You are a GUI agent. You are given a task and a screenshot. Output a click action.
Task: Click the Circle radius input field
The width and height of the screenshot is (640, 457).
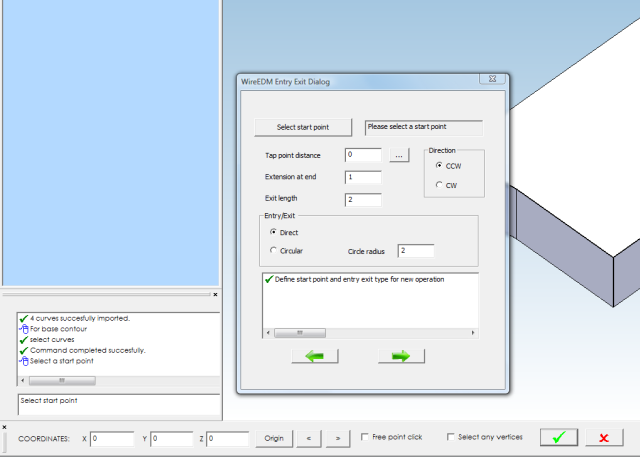(x=416, y=251)
